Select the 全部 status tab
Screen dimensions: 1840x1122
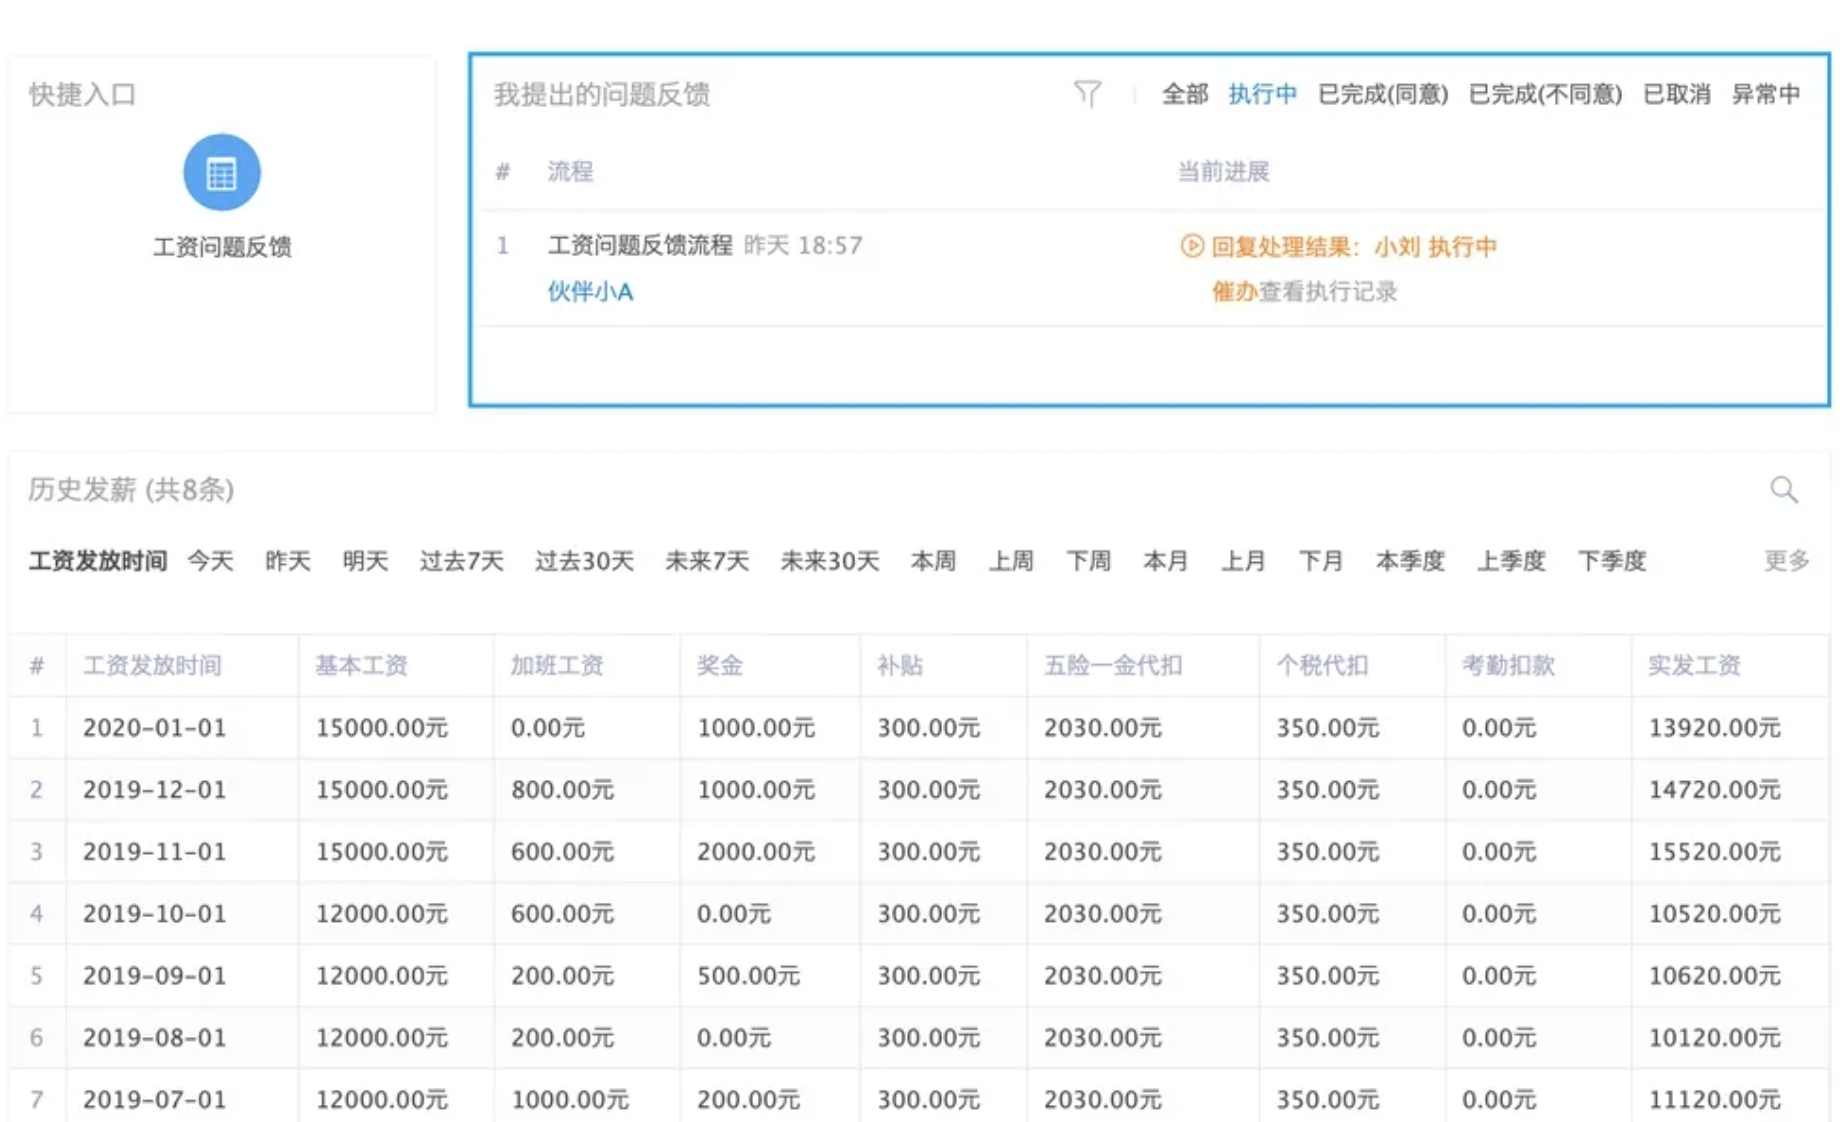[1184, 94]
